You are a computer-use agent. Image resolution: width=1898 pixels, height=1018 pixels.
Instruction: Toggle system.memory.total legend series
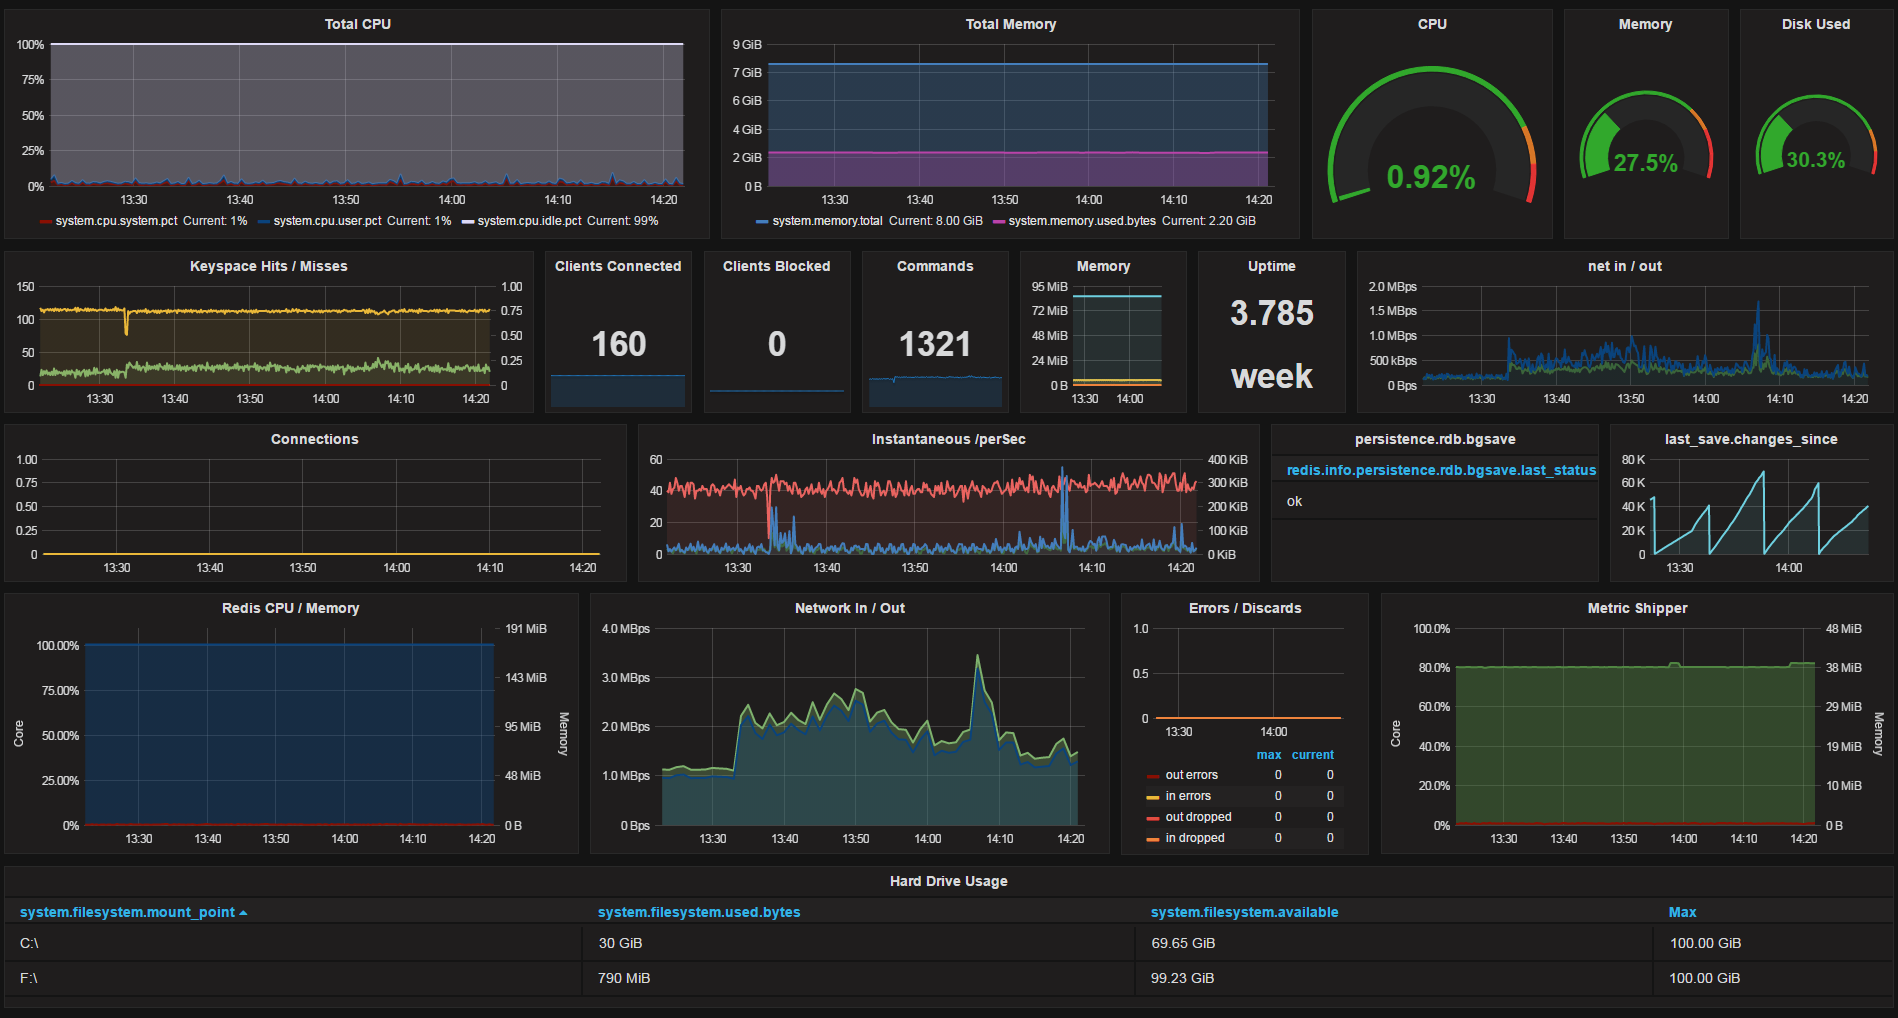827,221
